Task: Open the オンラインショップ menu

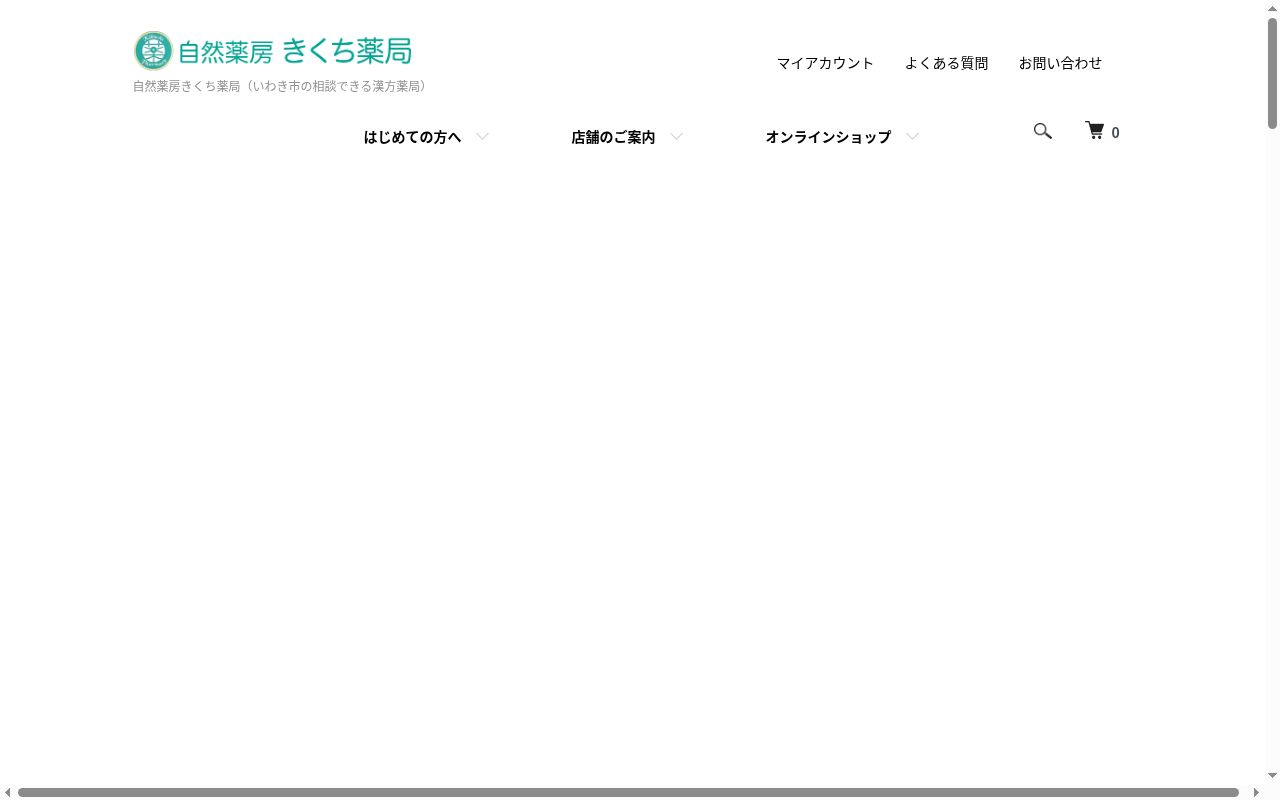Action: pyautogui.click(x=828, y=137)
